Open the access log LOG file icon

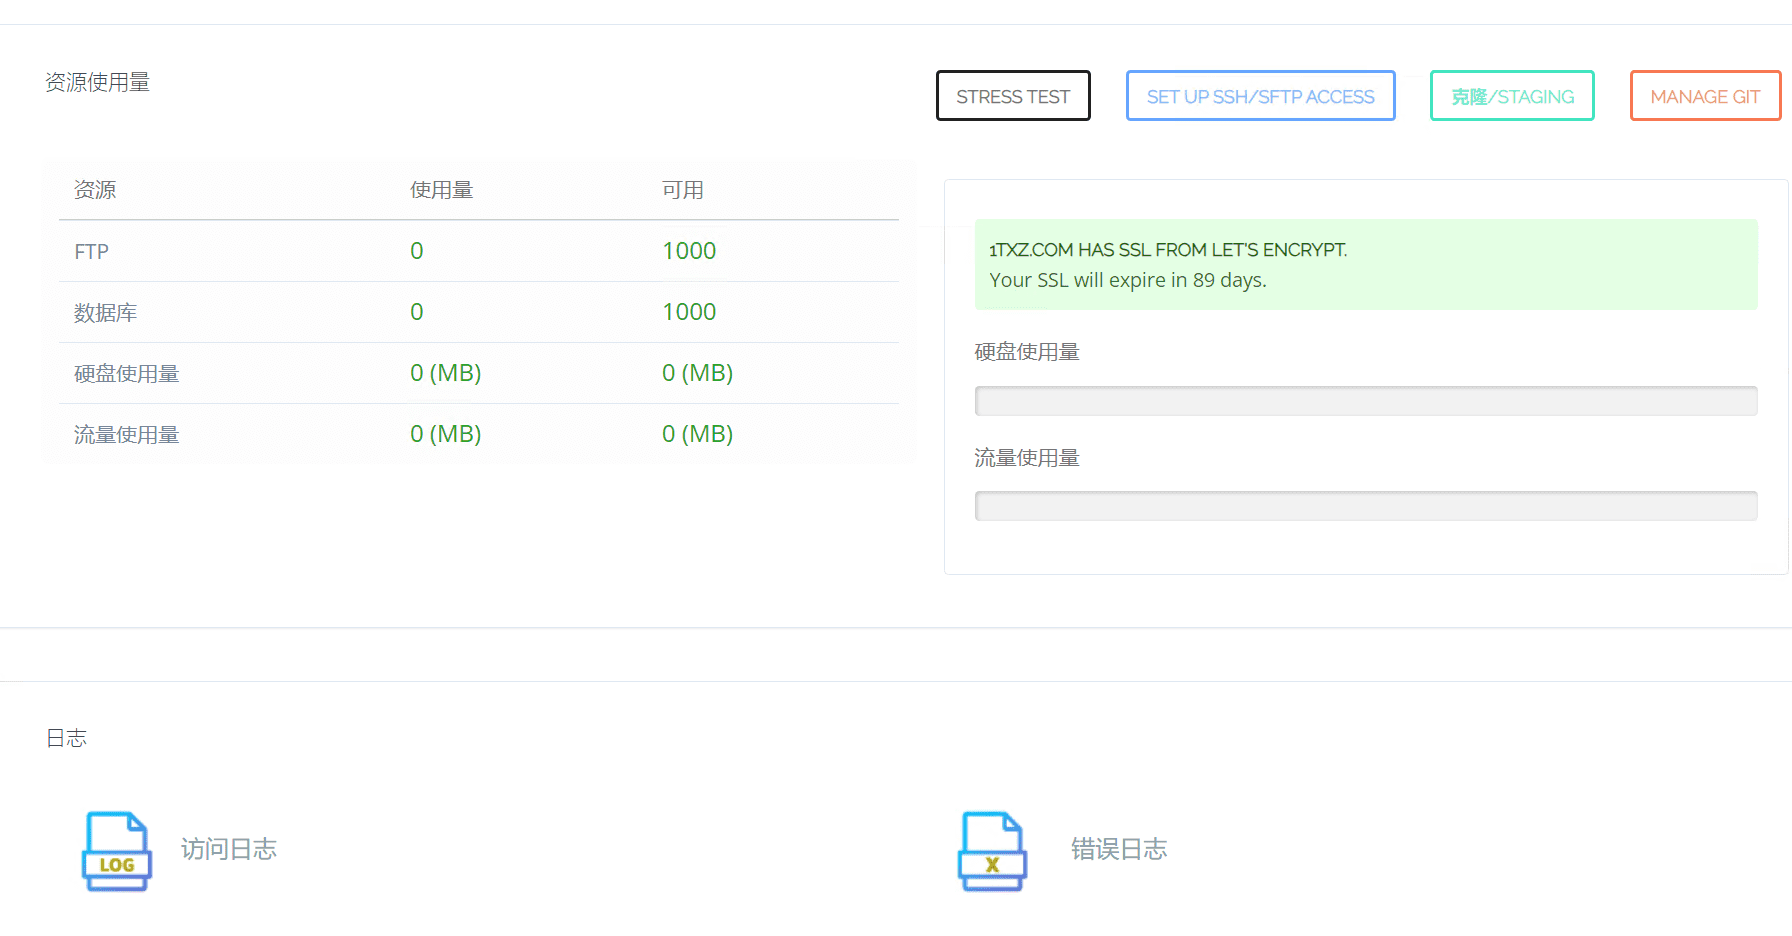tap(116, 851)
